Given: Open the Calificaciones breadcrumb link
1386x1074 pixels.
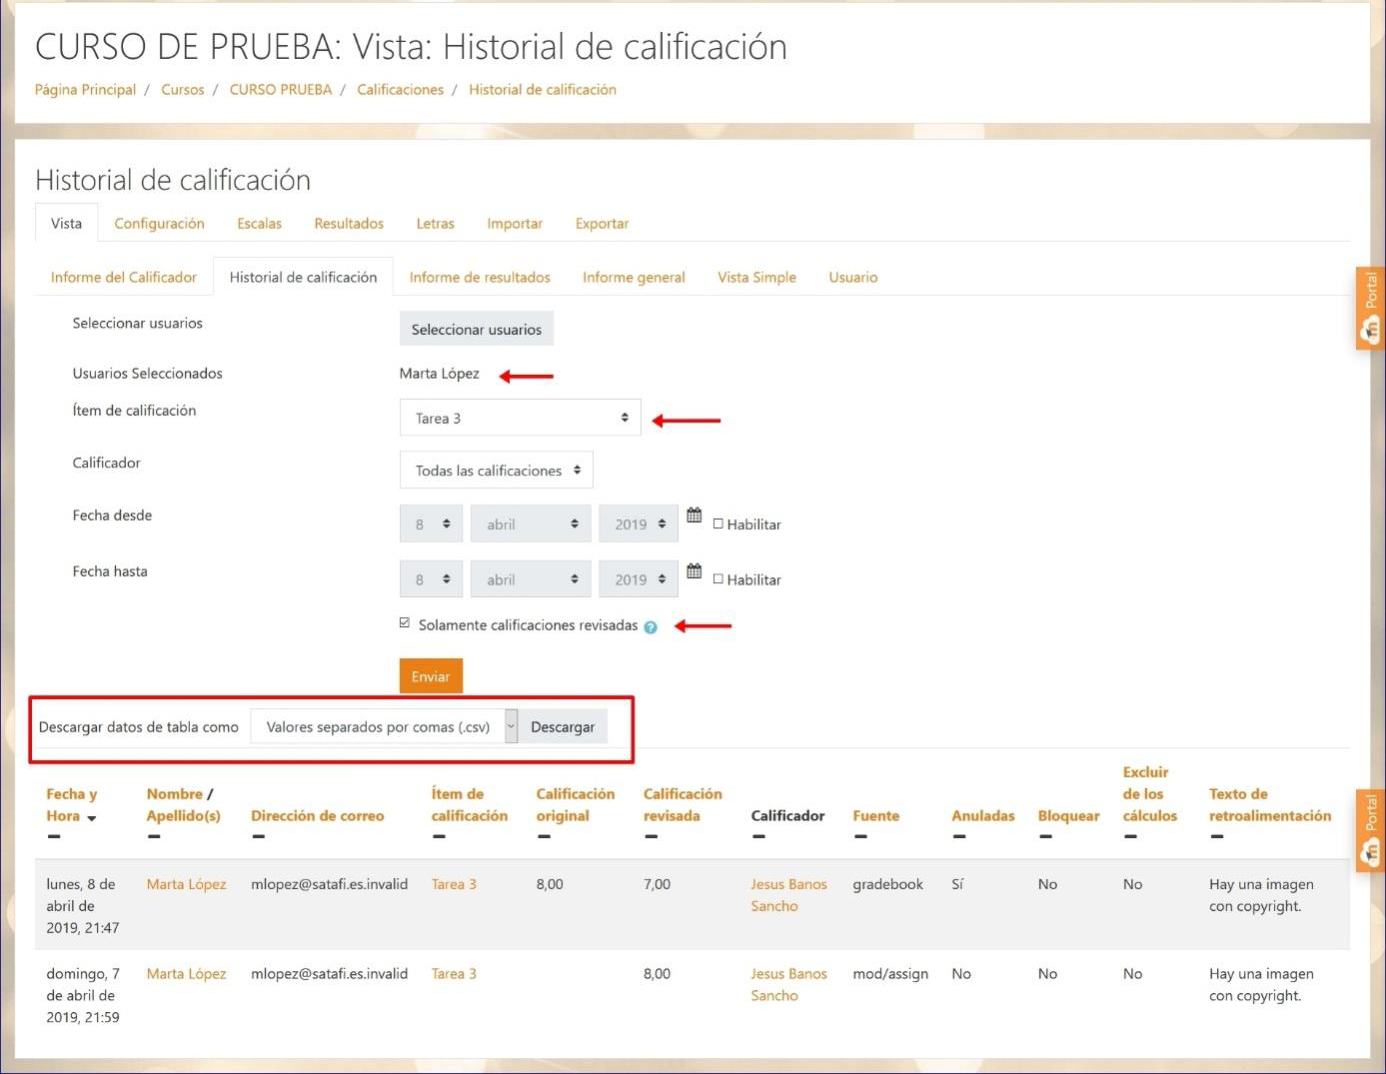Looking at the screenshot, I should pos(400,90).
